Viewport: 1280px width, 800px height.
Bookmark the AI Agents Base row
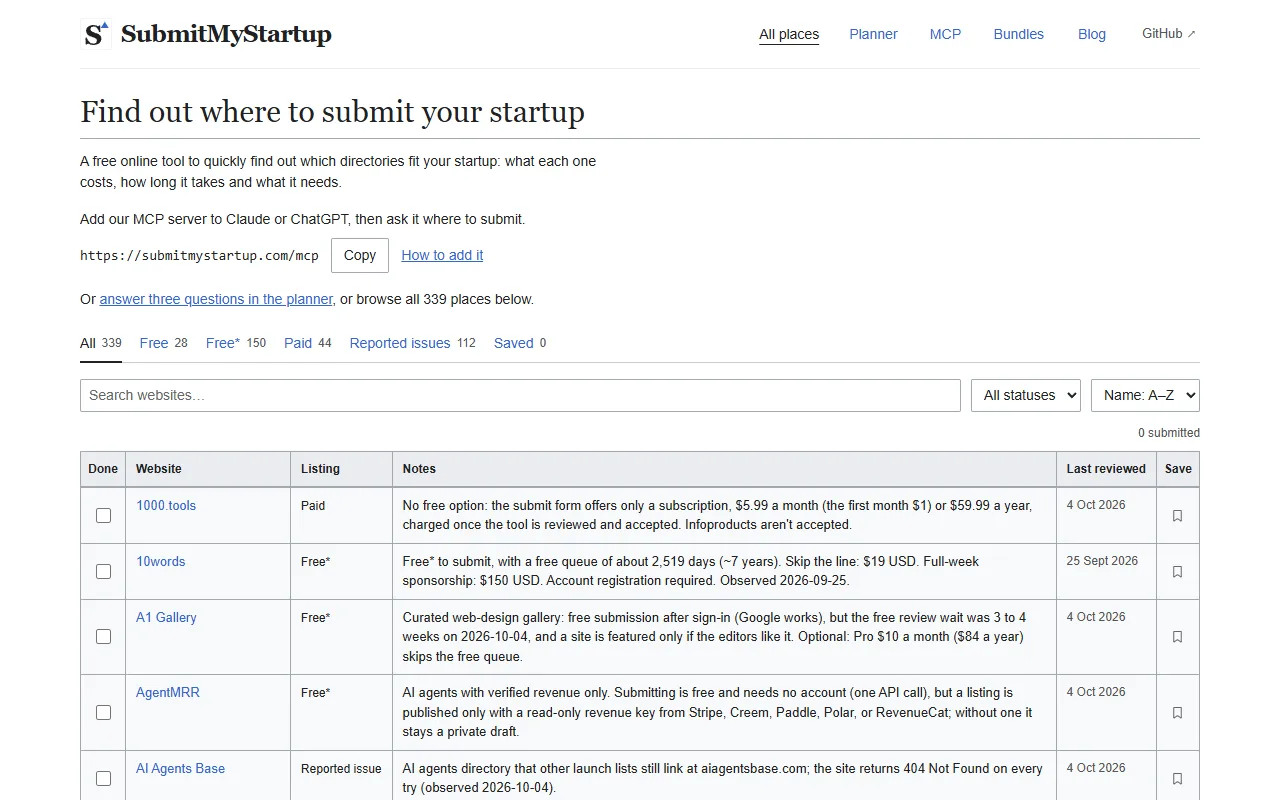point(1177,778)
